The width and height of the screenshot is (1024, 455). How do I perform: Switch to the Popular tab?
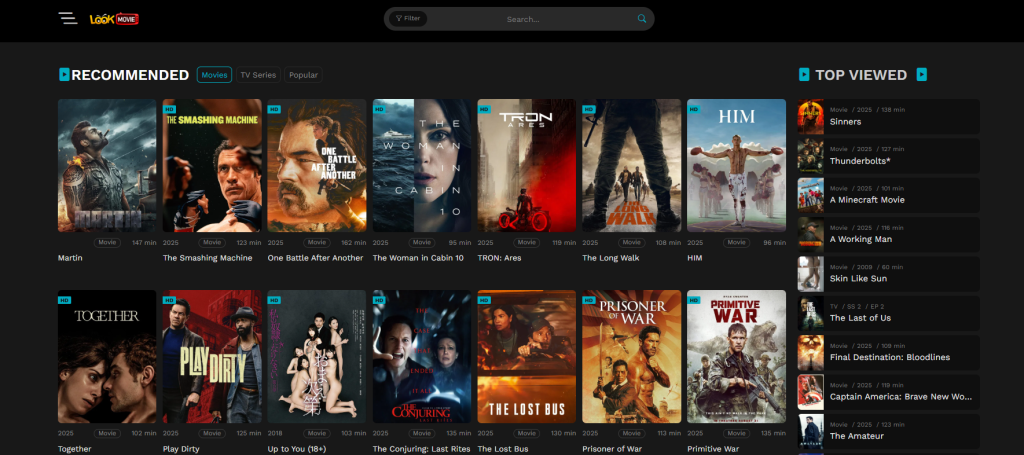point(303,75)
